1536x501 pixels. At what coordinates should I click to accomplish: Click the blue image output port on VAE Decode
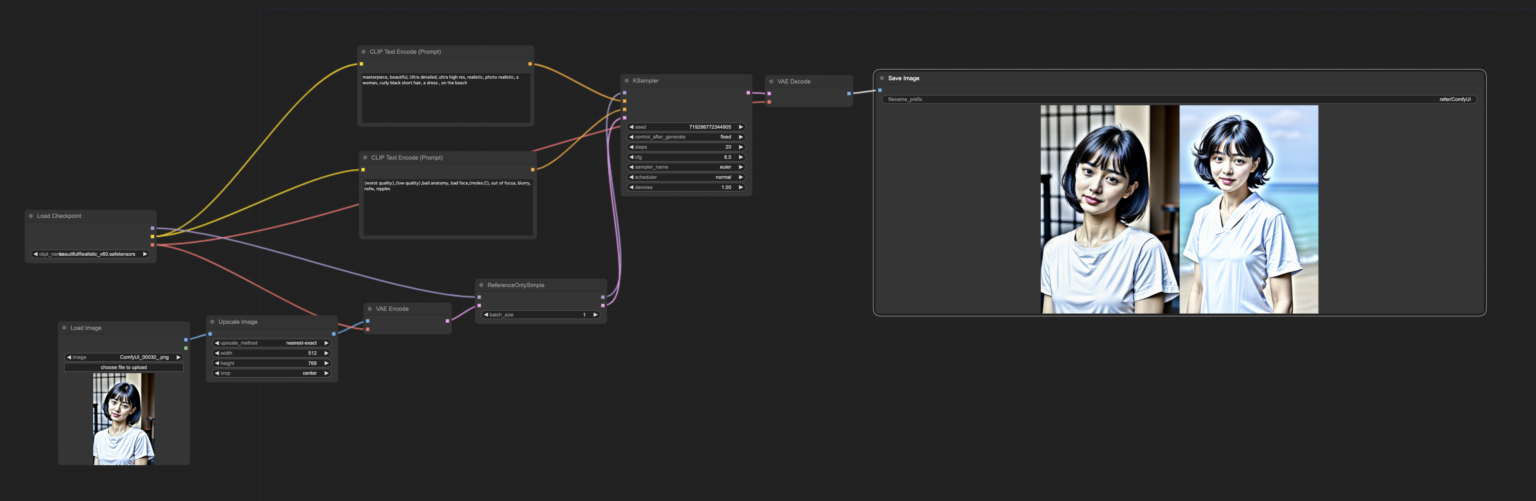(x=848, y=93)
